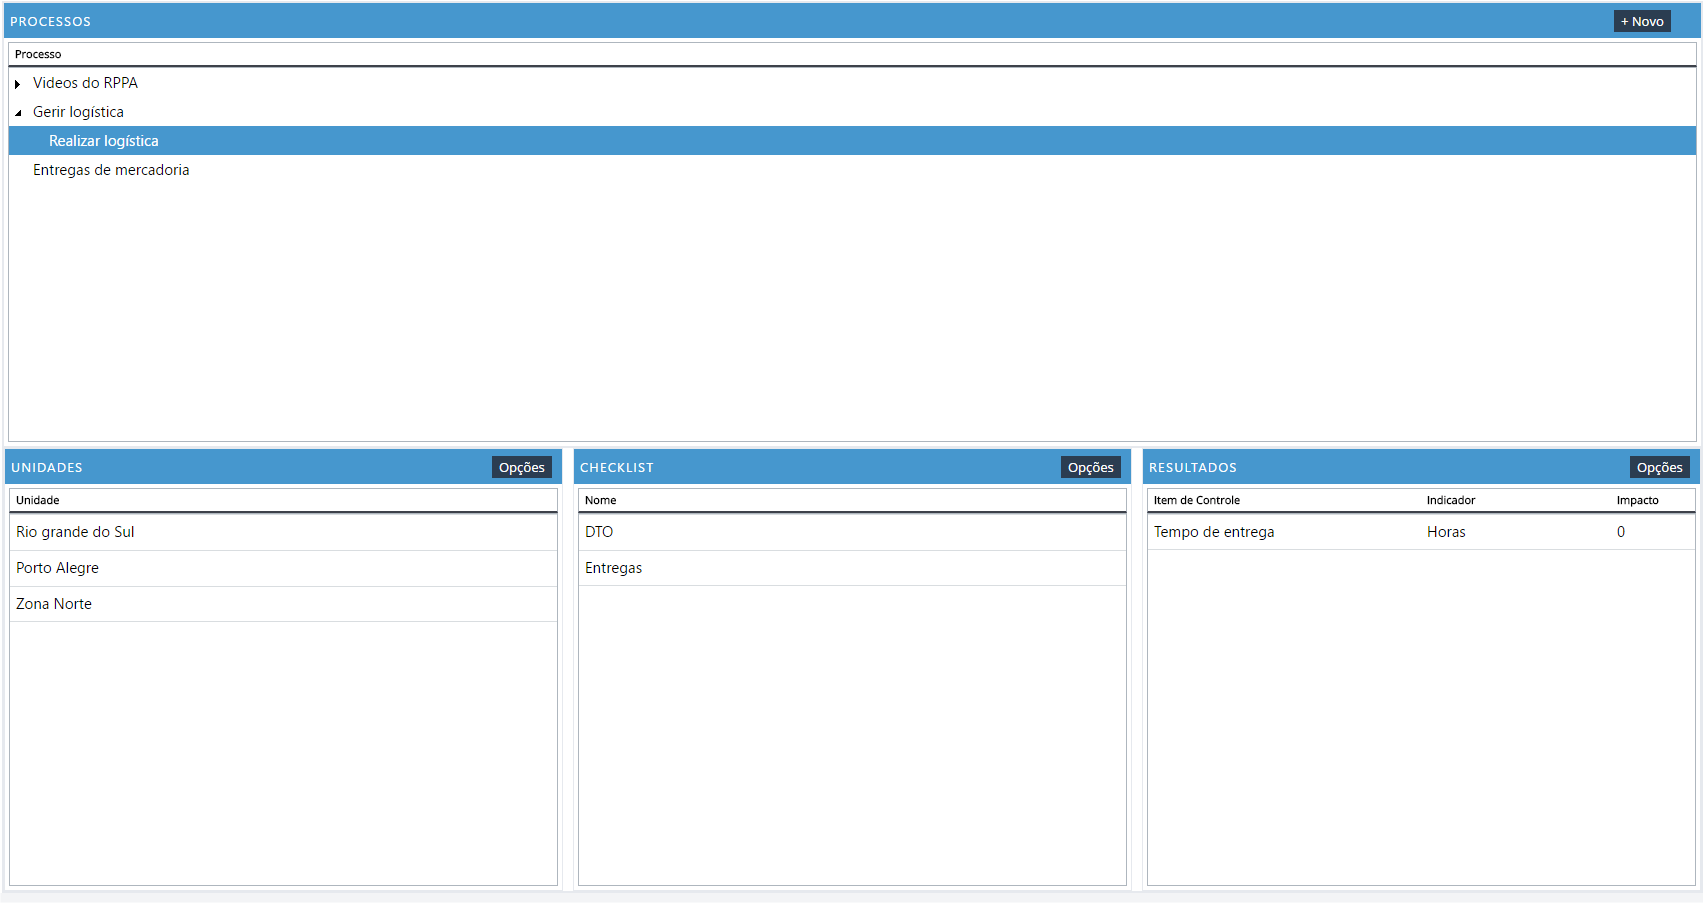The image size is (1707, 903).
Task: Select DTO checklist row
Action: pos(852,532)
